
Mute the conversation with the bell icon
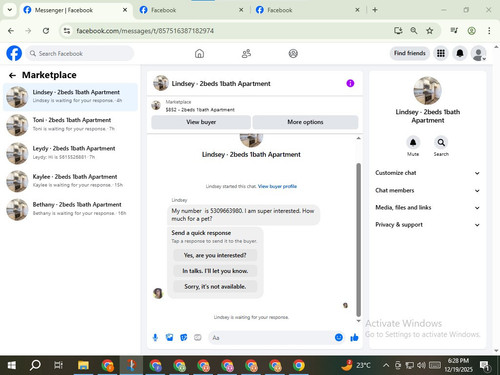pyautogui.click(x=413, y=143)
